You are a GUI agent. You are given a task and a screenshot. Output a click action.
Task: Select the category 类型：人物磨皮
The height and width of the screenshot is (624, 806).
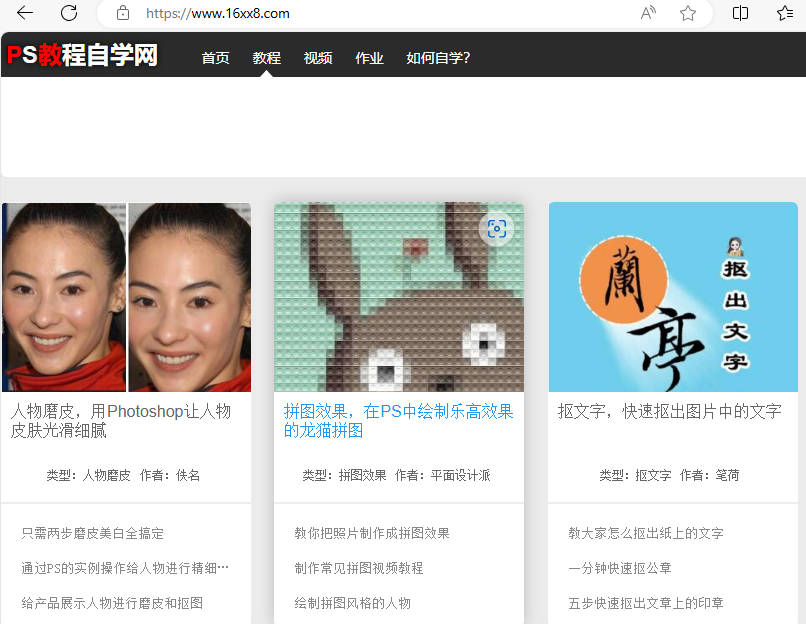(x=88, y=475)
